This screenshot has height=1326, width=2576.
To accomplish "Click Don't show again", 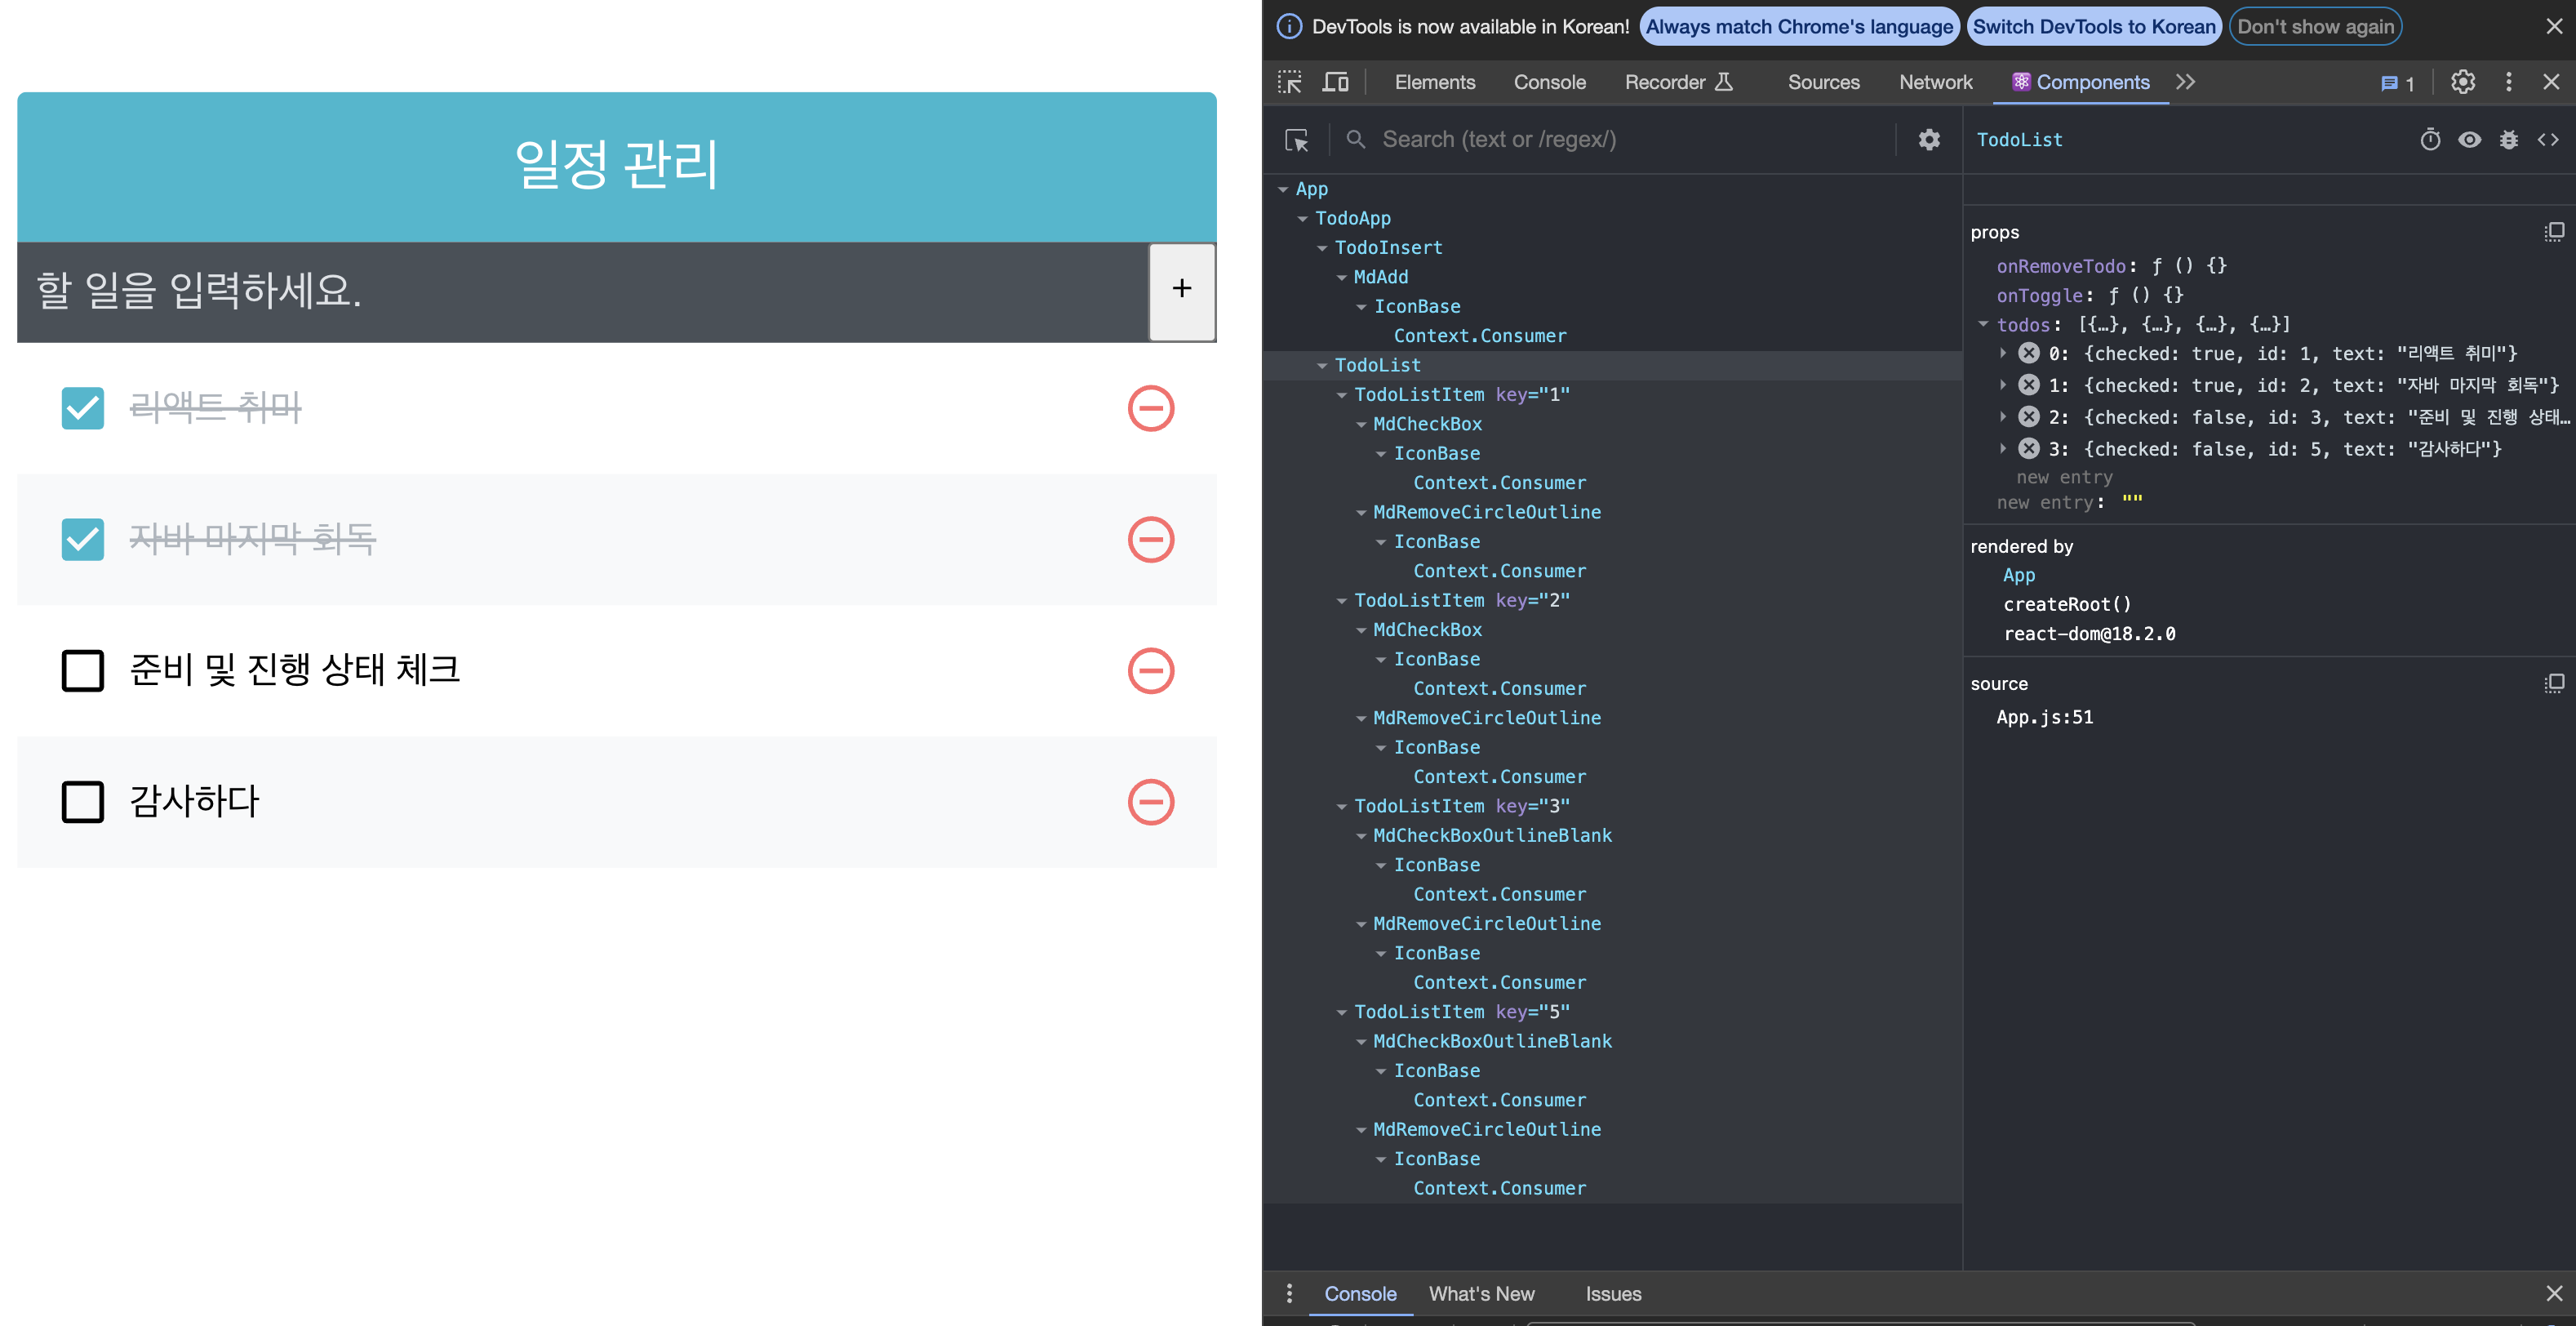I will 2315,27.
